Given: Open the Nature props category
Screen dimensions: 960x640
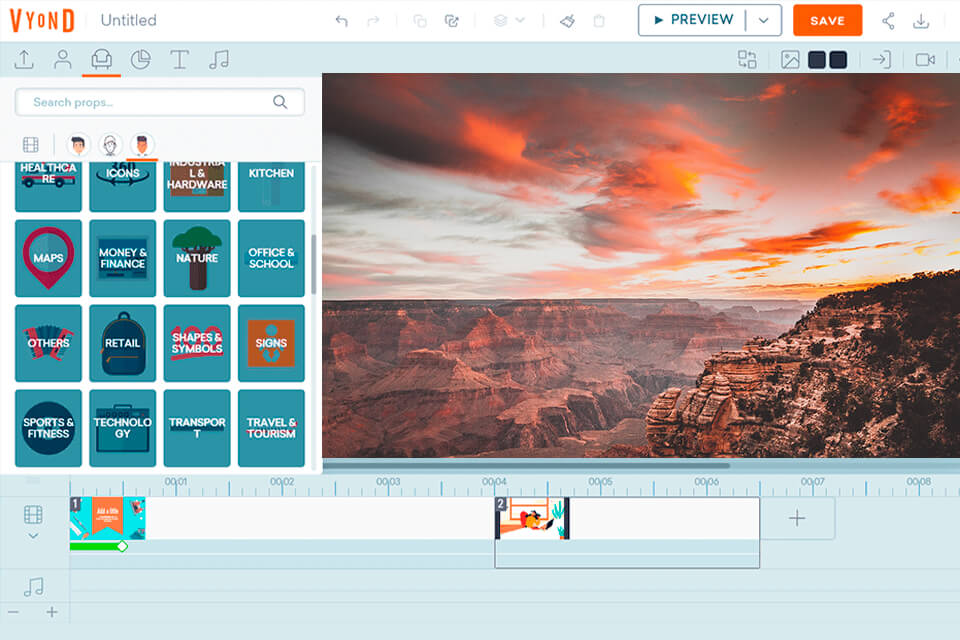Looking at the screenshot, I should (197, 258).
